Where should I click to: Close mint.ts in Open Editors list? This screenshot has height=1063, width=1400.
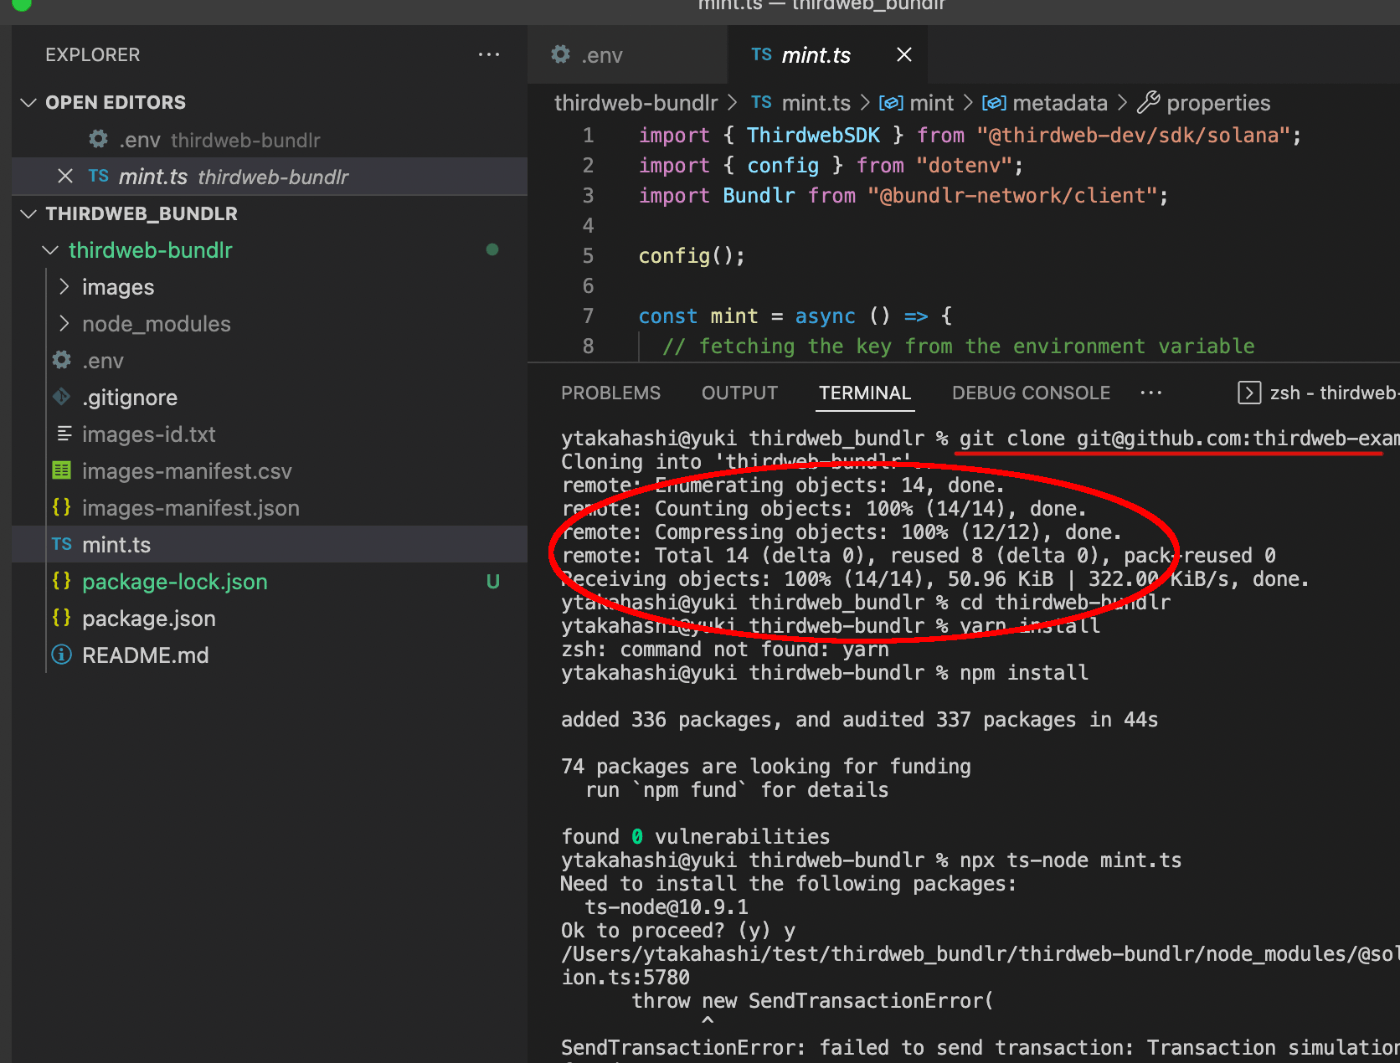[x=65, y=176]
